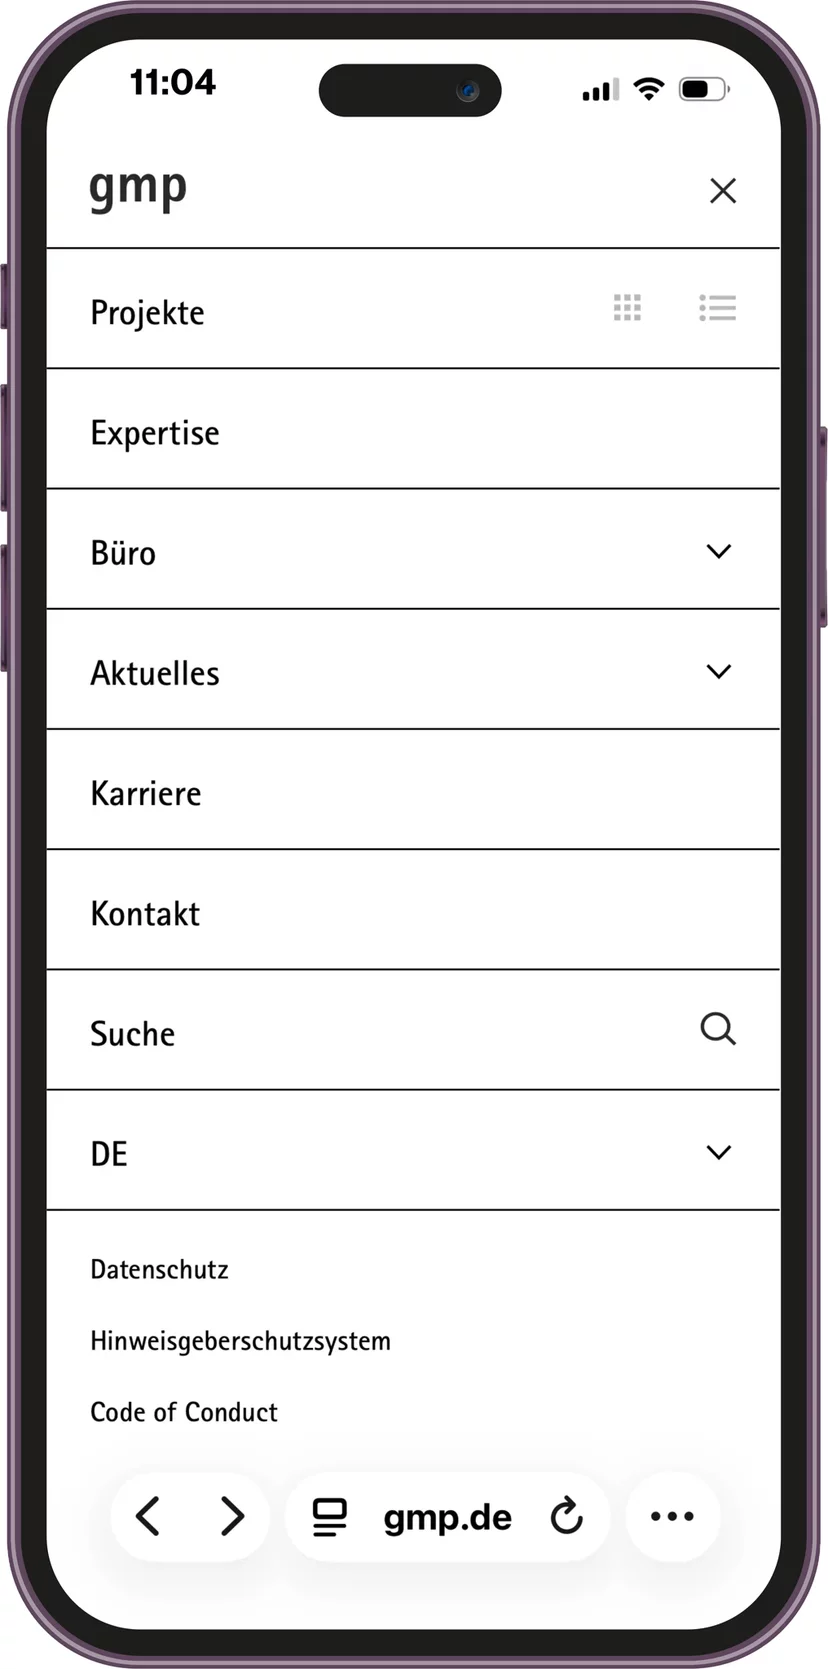The width and height of the screenshot is (828, 1669).
Task: Go to the Kontakt page
Action: pos(413,910)
